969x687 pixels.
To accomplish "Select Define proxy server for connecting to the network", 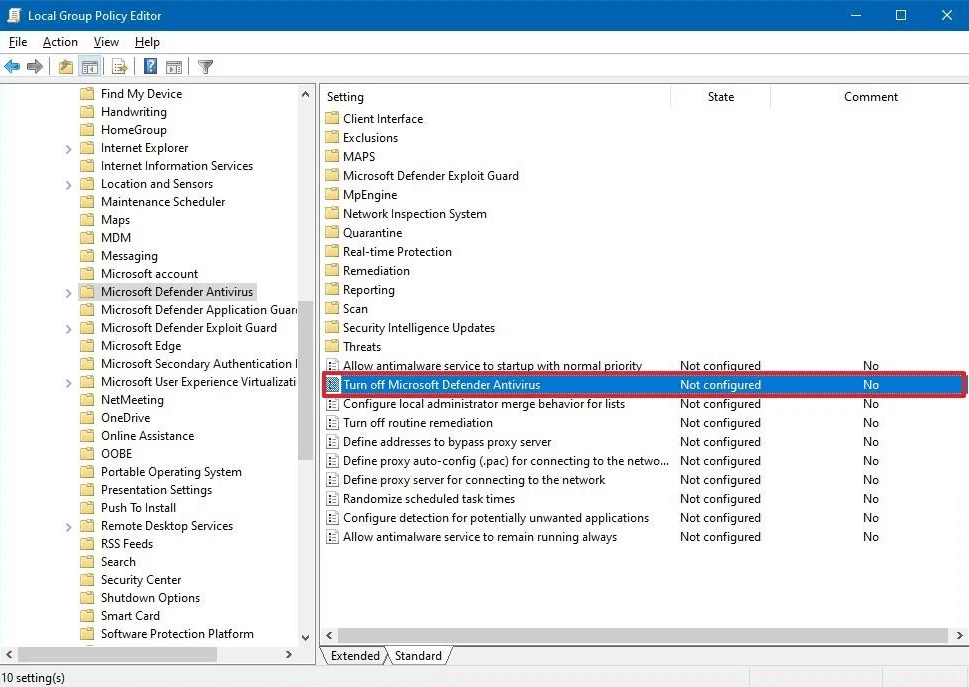I will pyautogui.click(x=474, y=480).
